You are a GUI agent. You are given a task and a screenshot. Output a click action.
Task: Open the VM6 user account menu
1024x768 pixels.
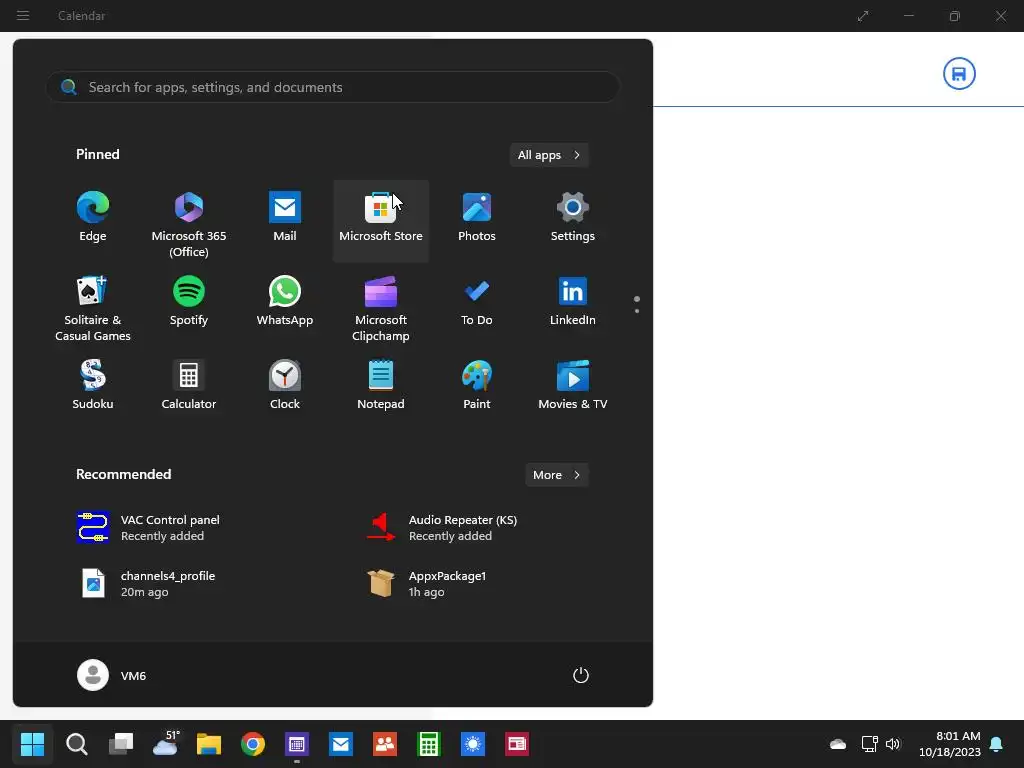[x=112, y=675]
